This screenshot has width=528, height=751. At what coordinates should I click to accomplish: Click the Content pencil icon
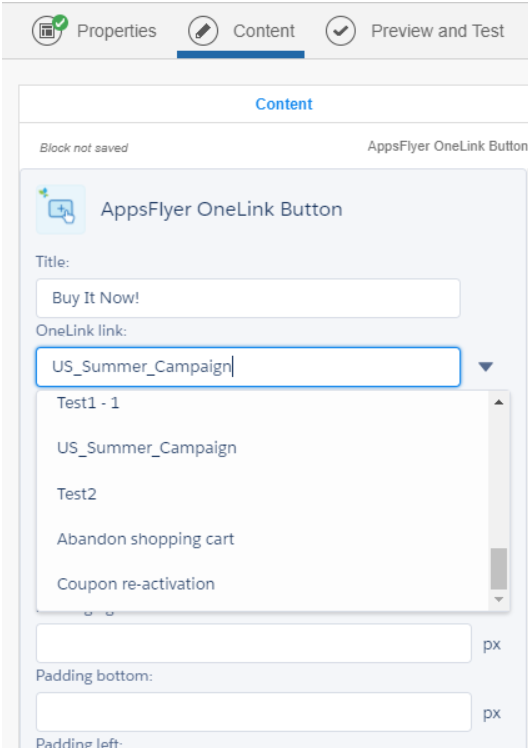(203, 31)
